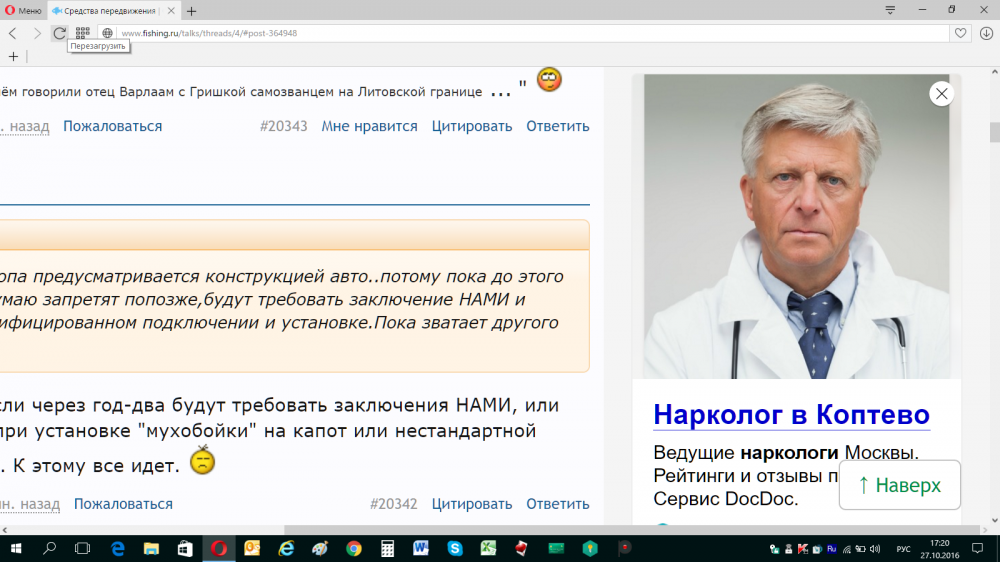Go back using the back arrow

click(13, 33)
